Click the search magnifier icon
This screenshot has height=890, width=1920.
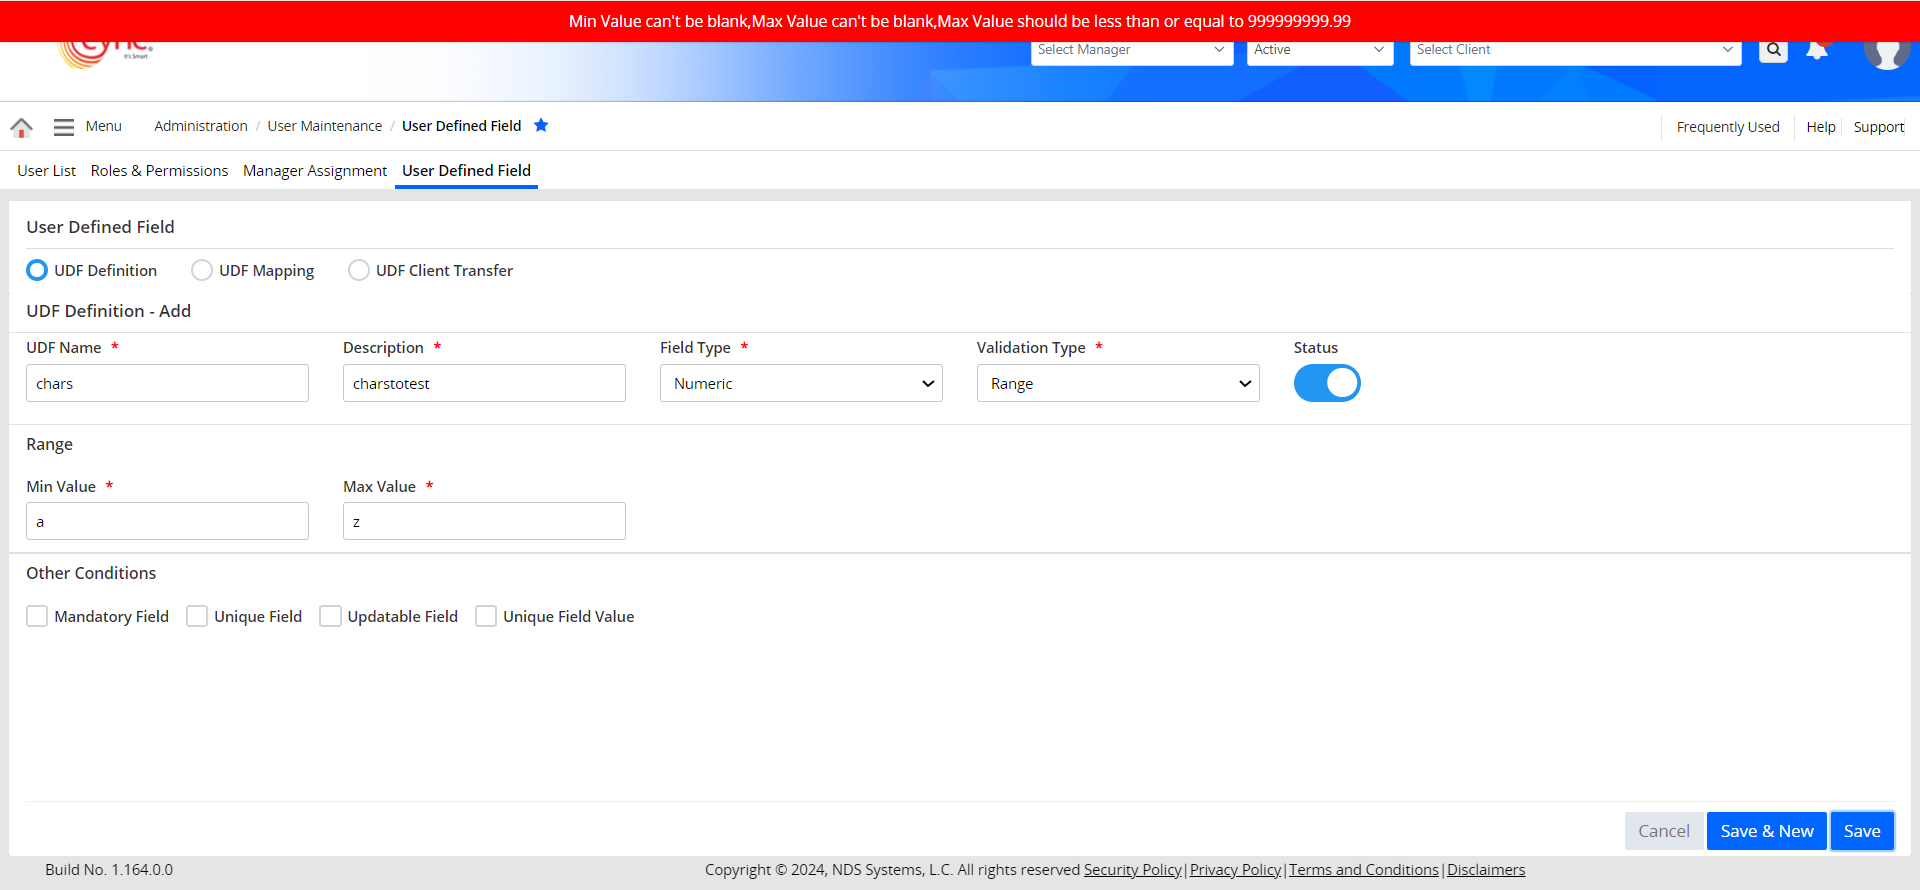click(x=1773, y=50)
